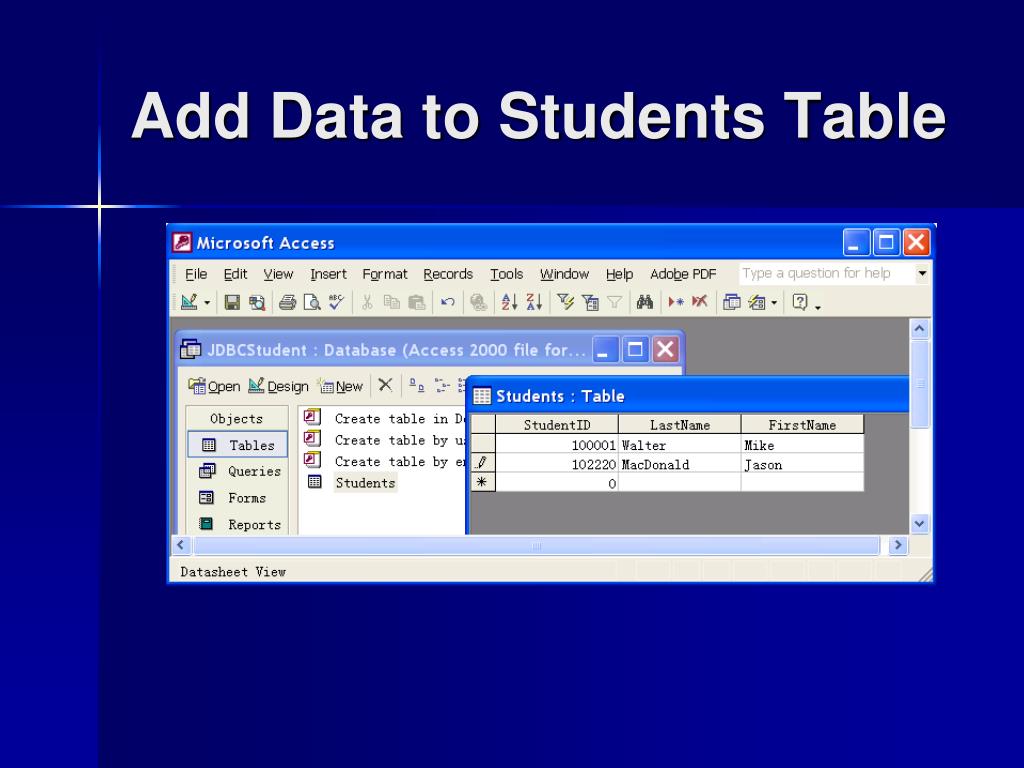Click the vertical scrollbar down arrow
This screenshot has width=1024, height=768.
(x=920, y=523)
